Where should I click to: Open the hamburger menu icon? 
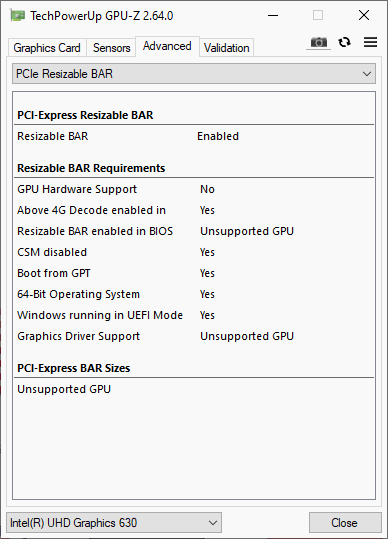coord(370,42)
